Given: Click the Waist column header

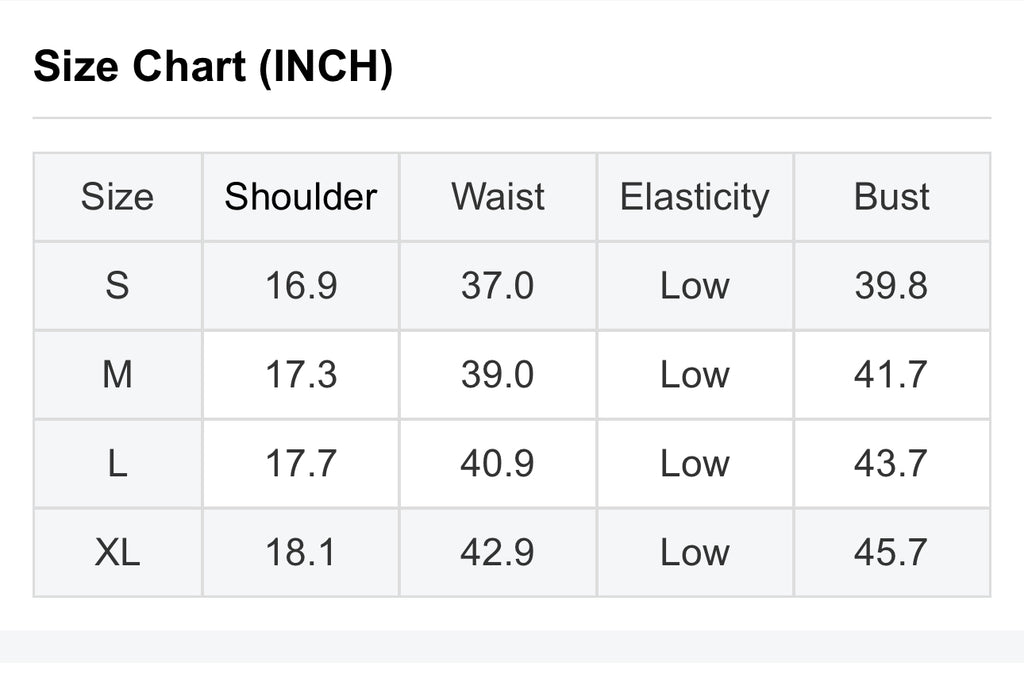Looking at the screenshot, I should [x=498, y=197].
